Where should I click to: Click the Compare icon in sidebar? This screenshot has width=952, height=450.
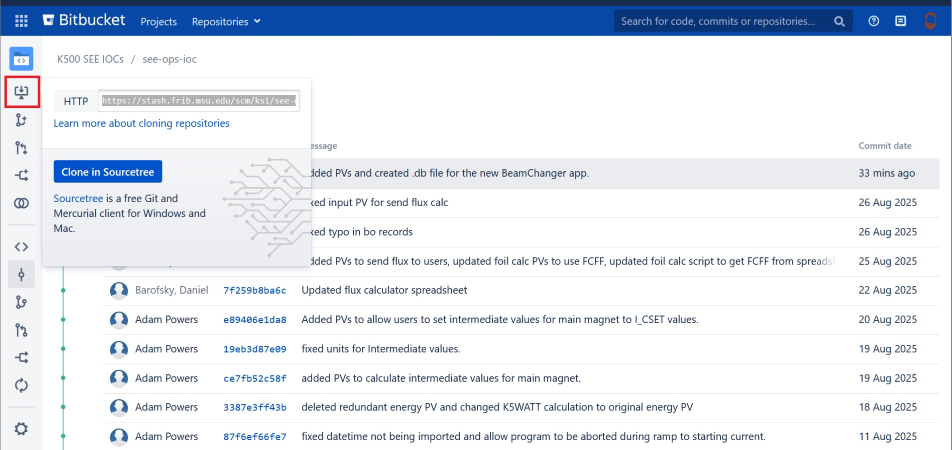[x=21, y=203]
